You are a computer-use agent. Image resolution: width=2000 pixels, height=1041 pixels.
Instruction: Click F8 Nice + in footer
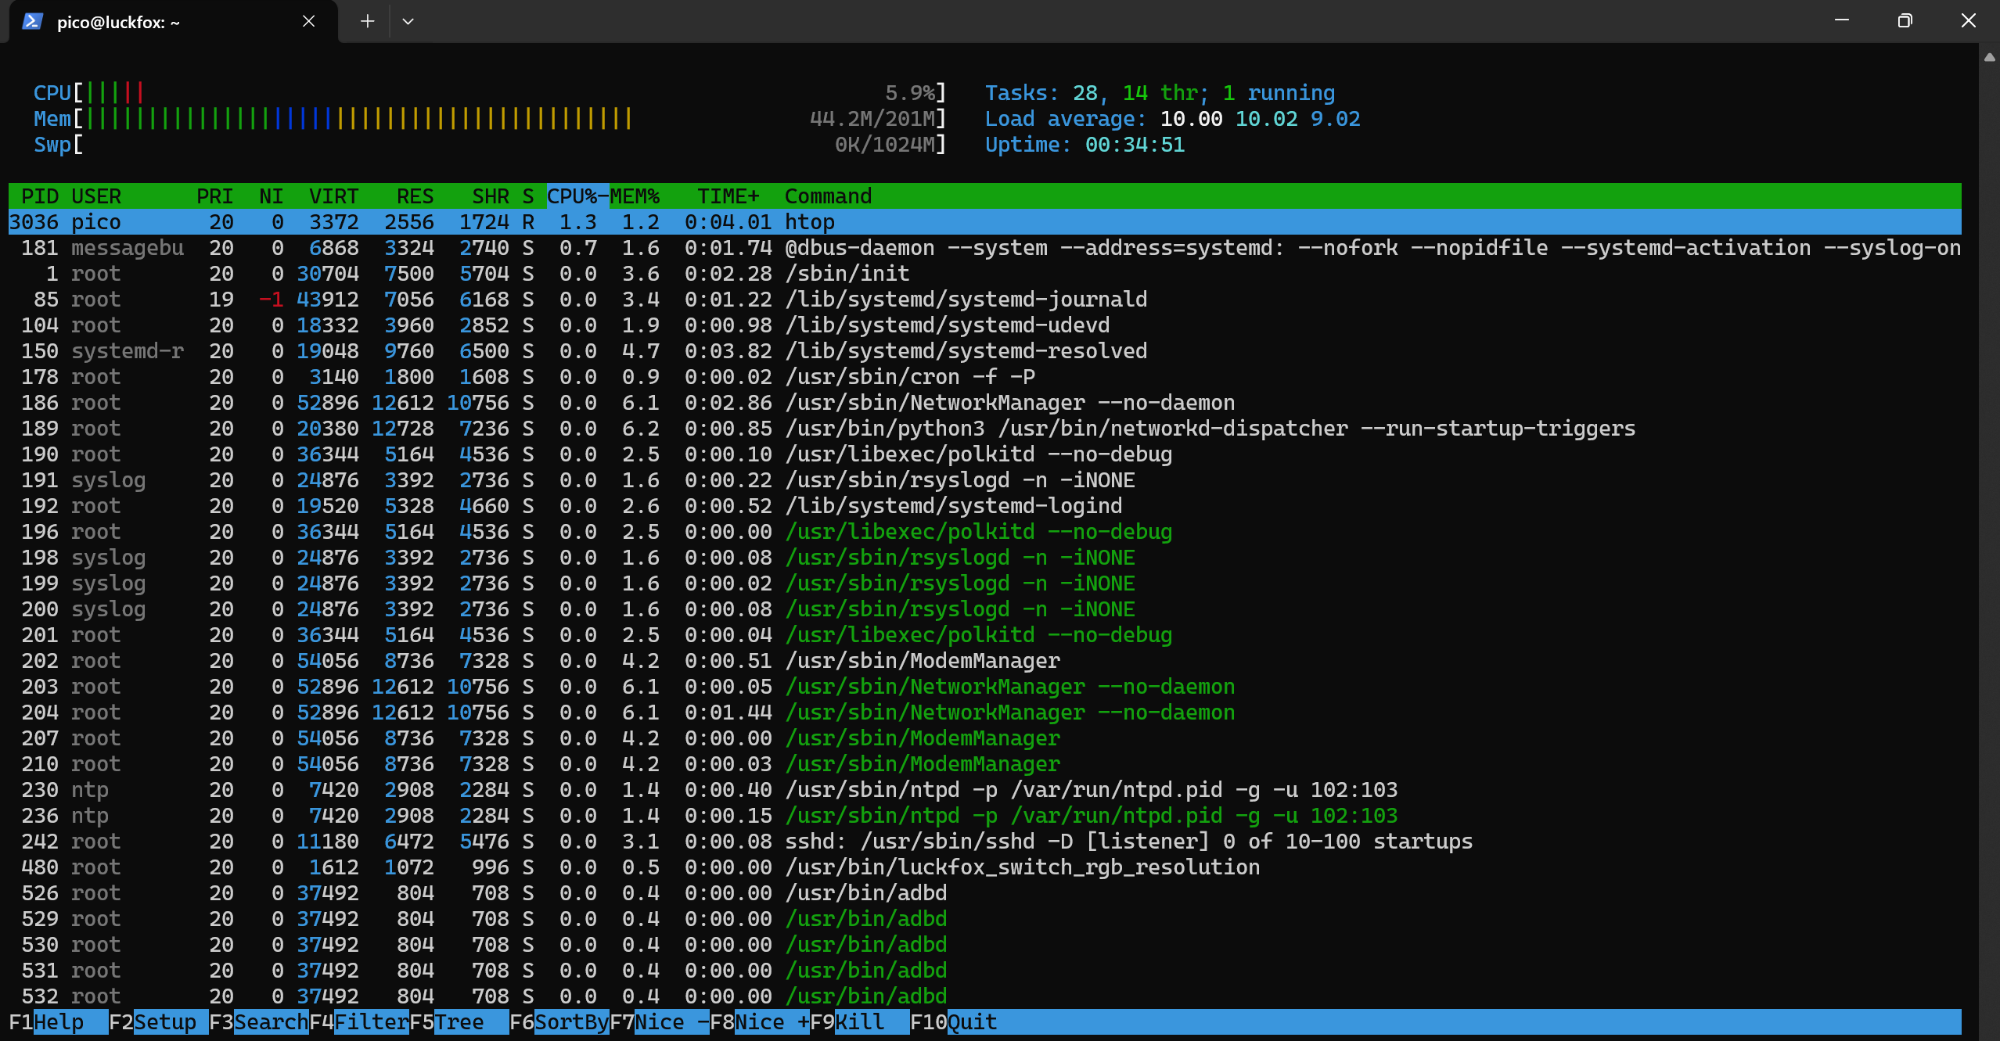(x=759, y=1022)
